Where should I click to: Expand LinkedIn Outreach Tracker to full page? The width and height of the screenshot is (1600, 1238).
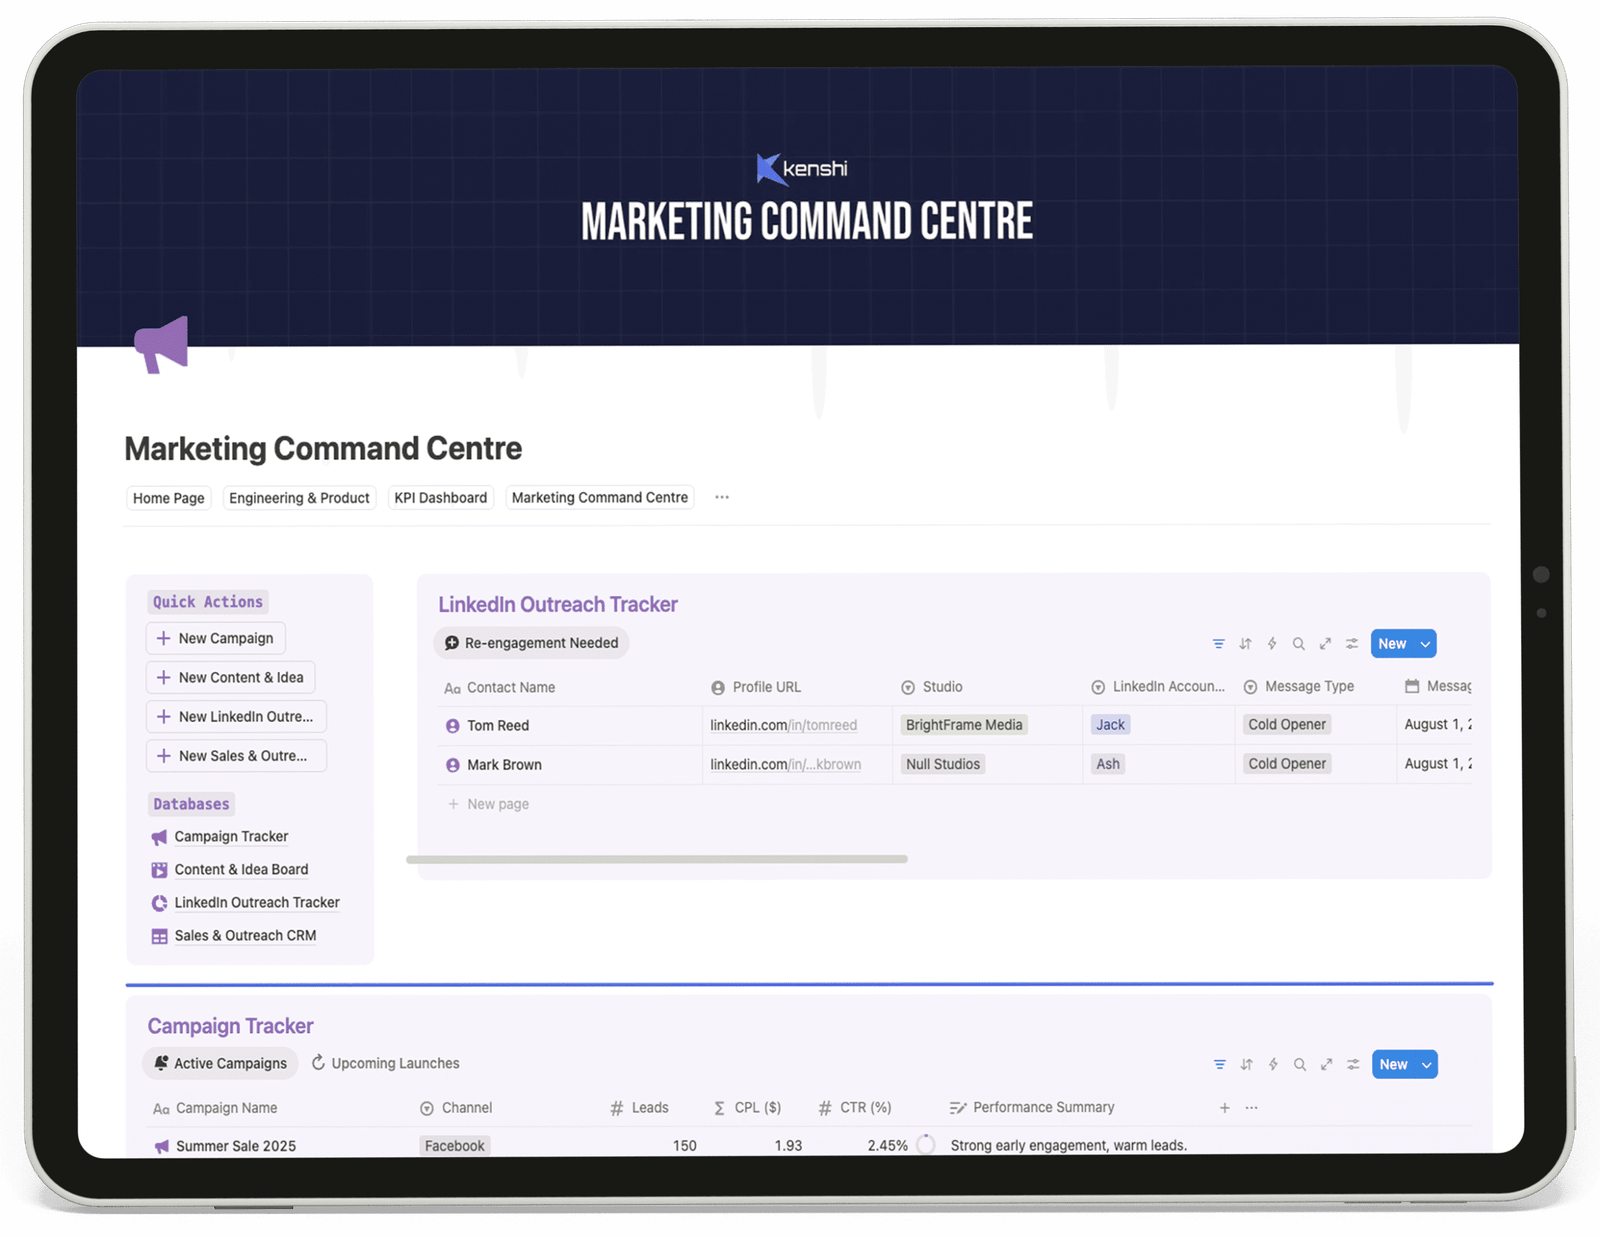click(x=1325, y=644)
